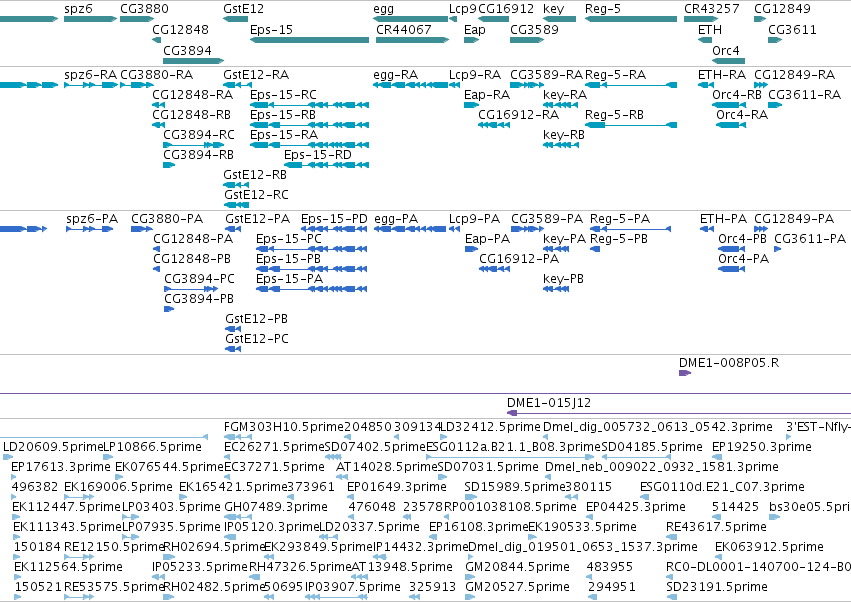Select protein CG3894-PB label

(199, 299)
